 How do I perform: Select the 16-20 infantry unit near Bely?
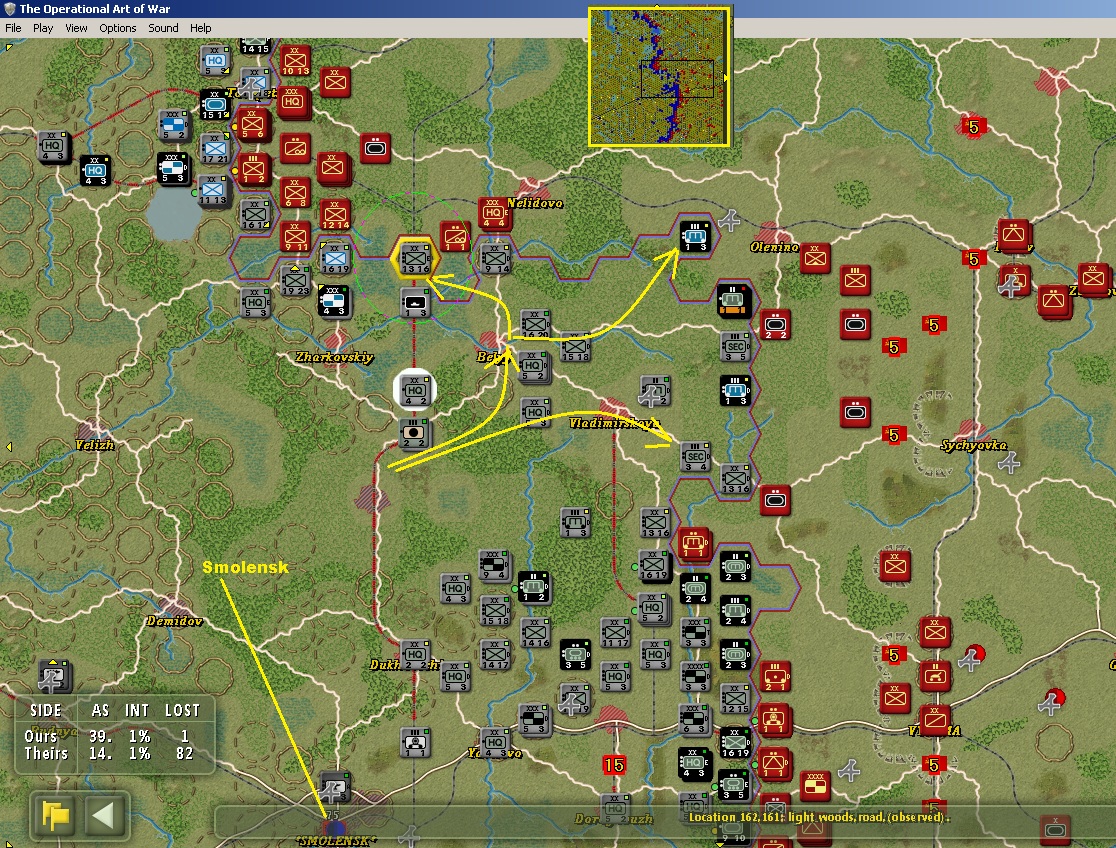[535, 324]
